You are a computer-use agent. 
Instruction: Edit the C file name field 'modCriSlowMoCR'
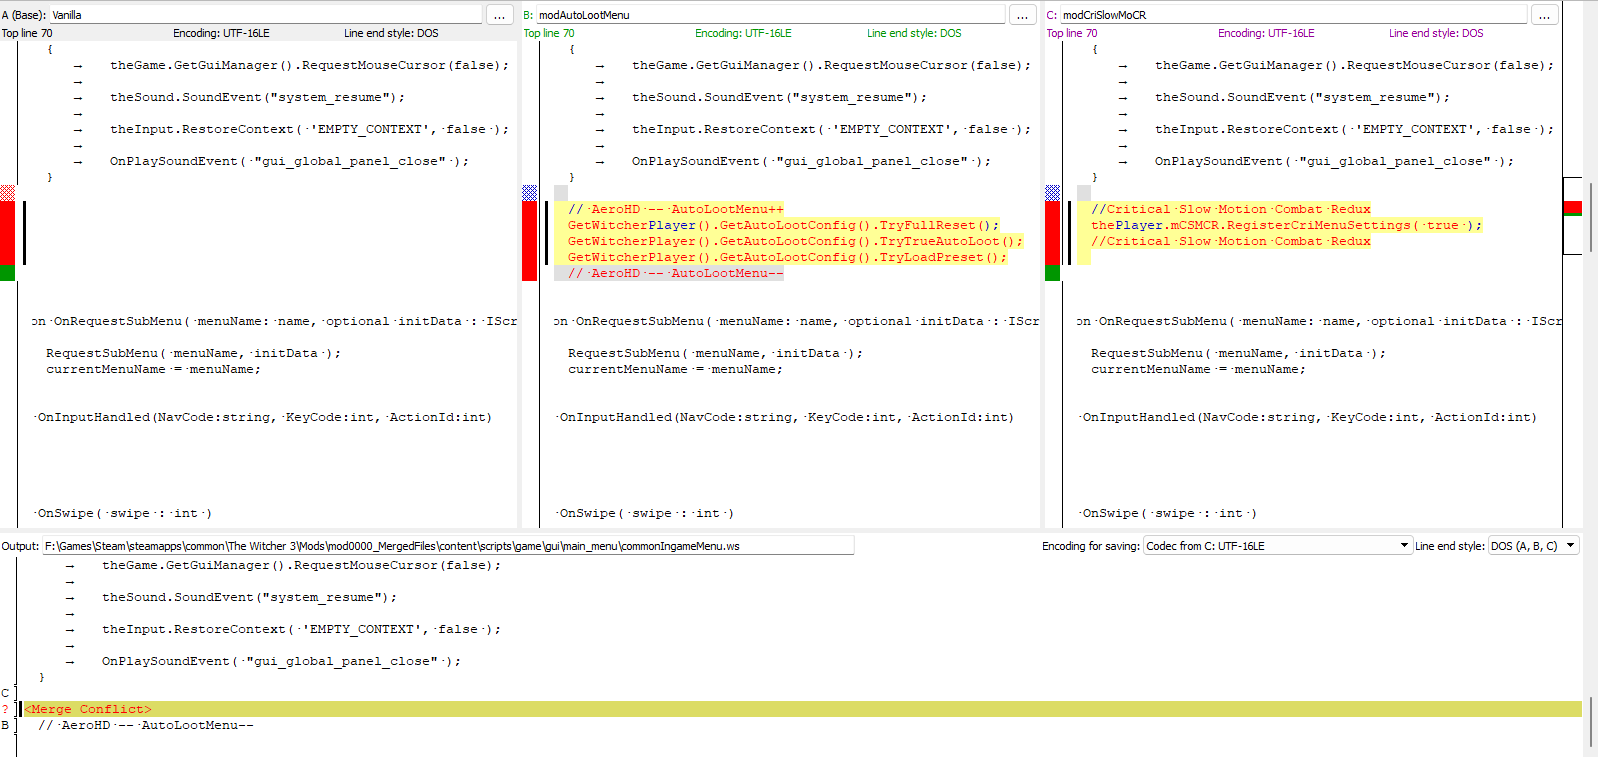pos(1293,15)
